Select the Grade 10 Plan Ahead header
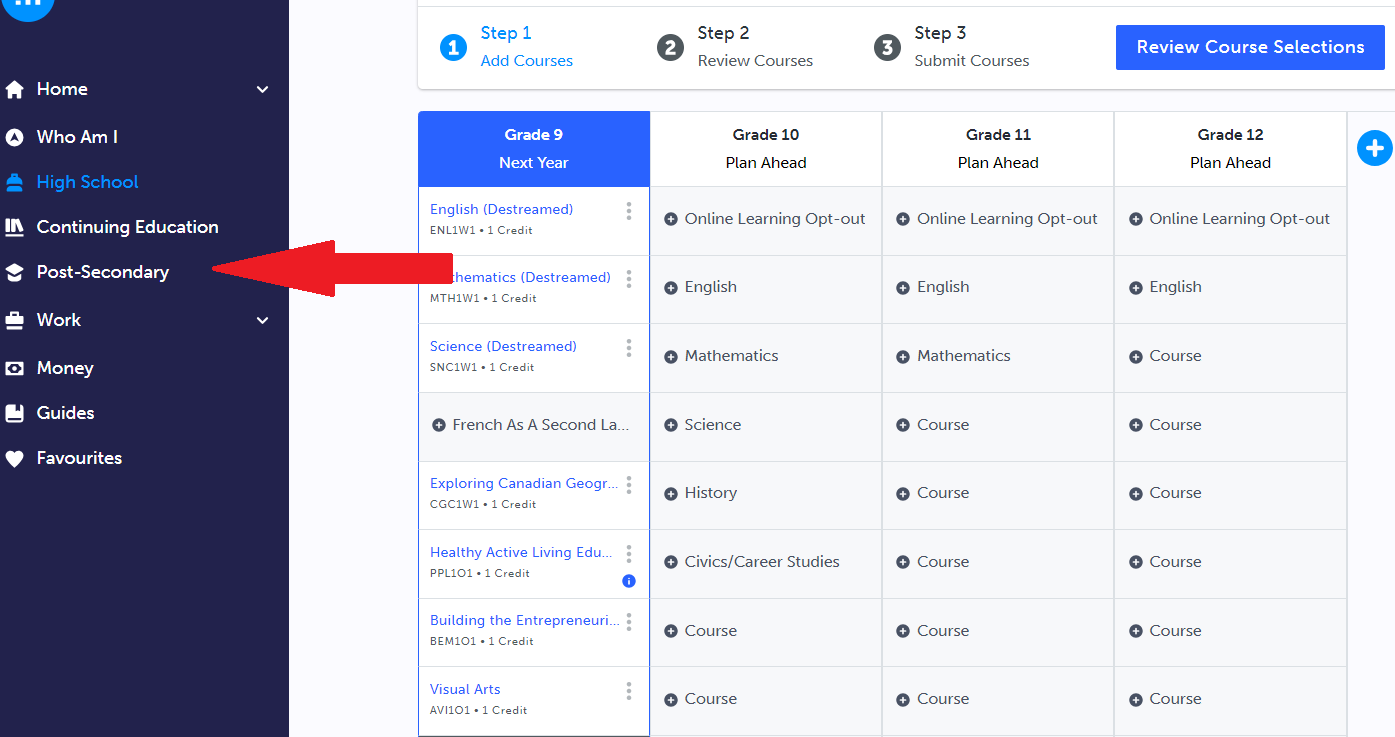 coord(766,149)
